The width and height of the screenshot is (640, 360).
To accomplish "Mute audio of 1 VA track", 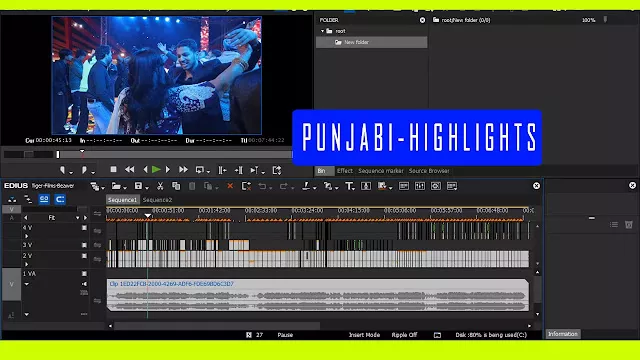I will [x=84, y=284].
